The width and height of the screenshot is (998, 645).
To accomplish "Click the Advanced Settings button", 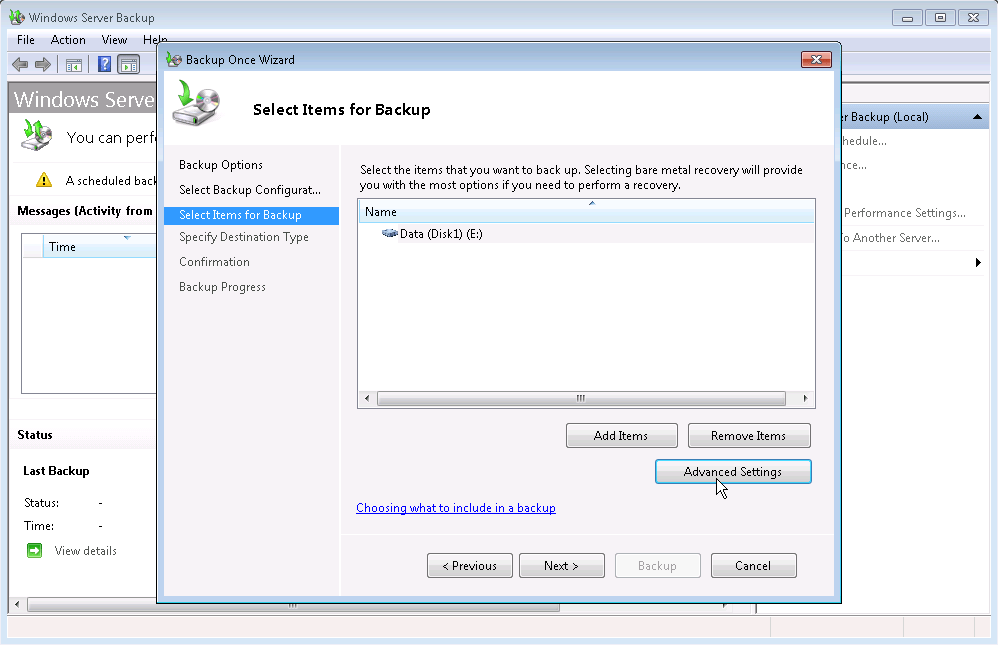I will (x=733, y=471).
